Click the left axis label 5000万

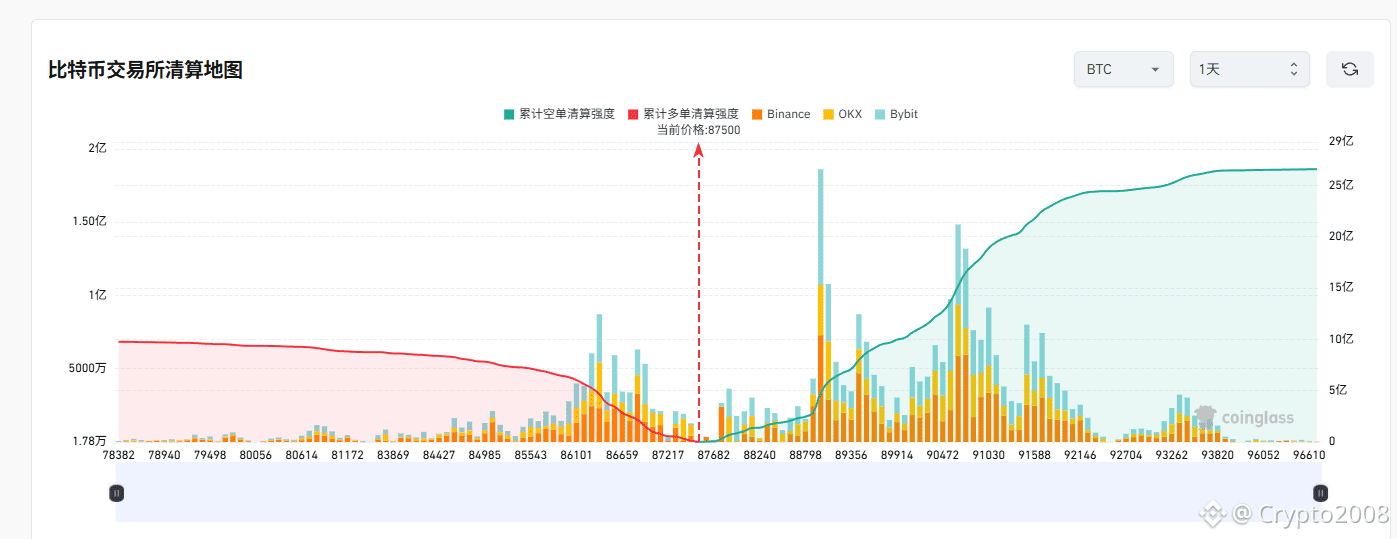(88, 368)
